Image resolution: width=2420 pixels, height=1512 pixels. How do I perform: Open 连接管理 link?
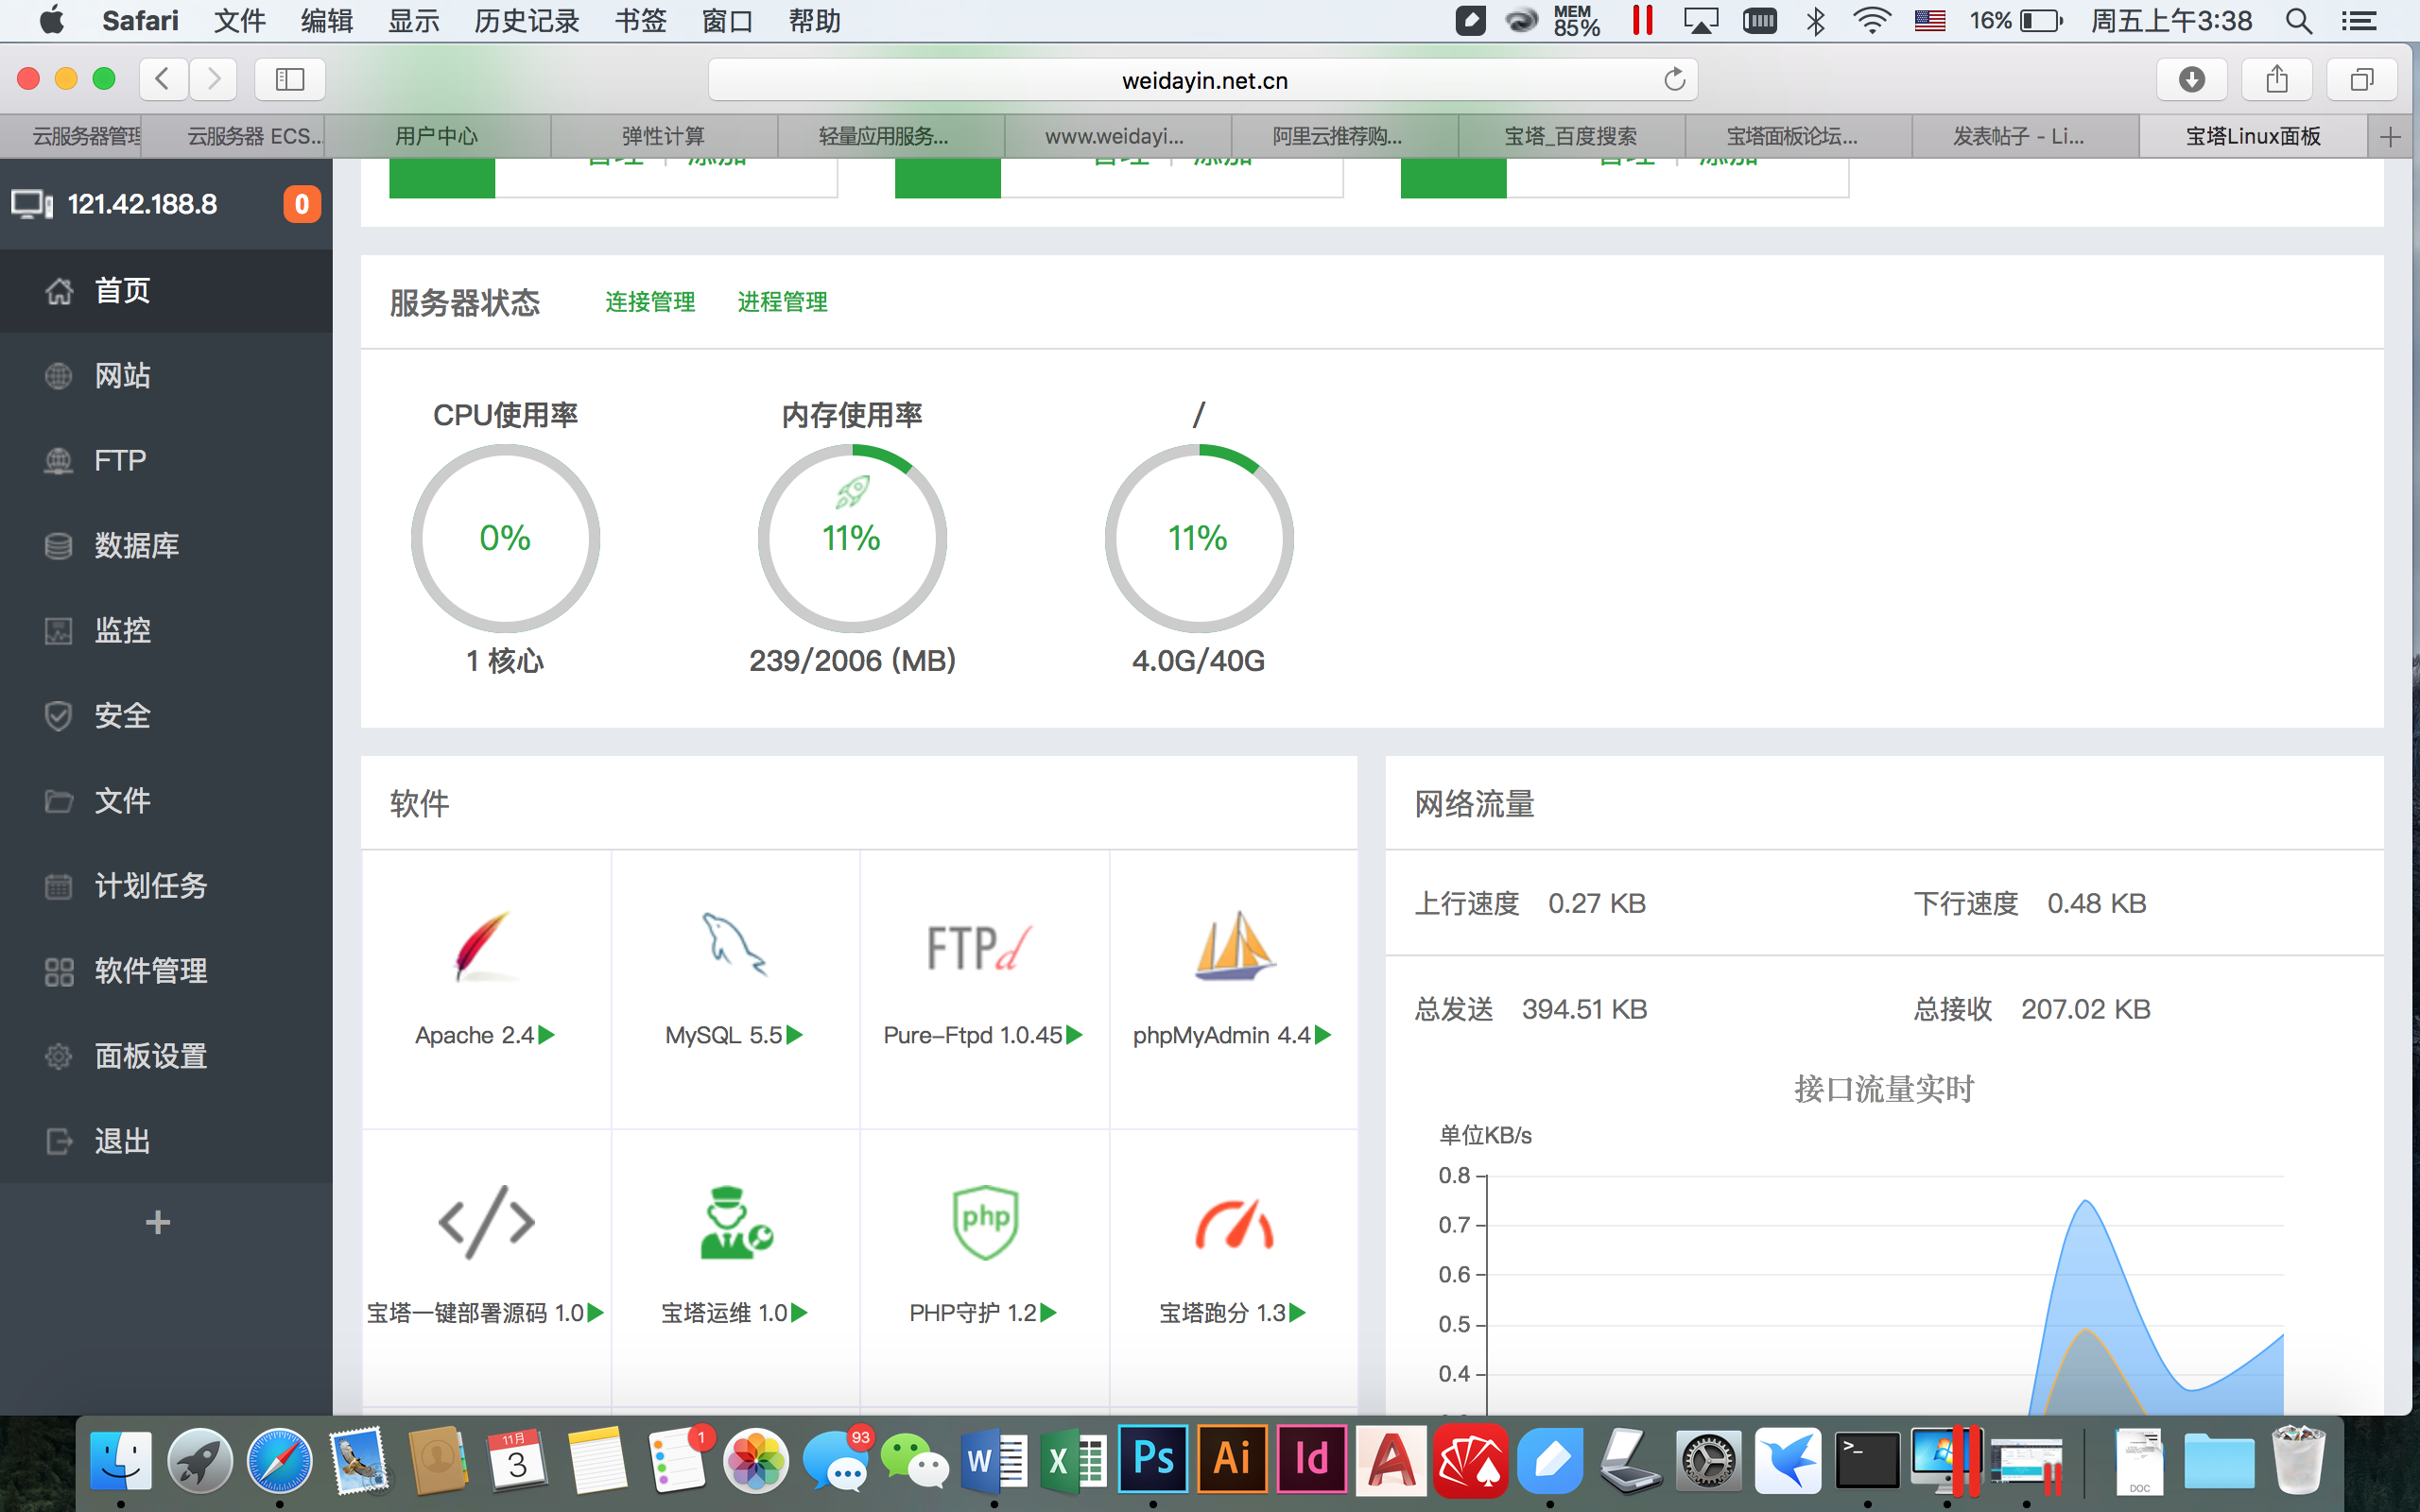pyautogui.click(x=650, y=301)
